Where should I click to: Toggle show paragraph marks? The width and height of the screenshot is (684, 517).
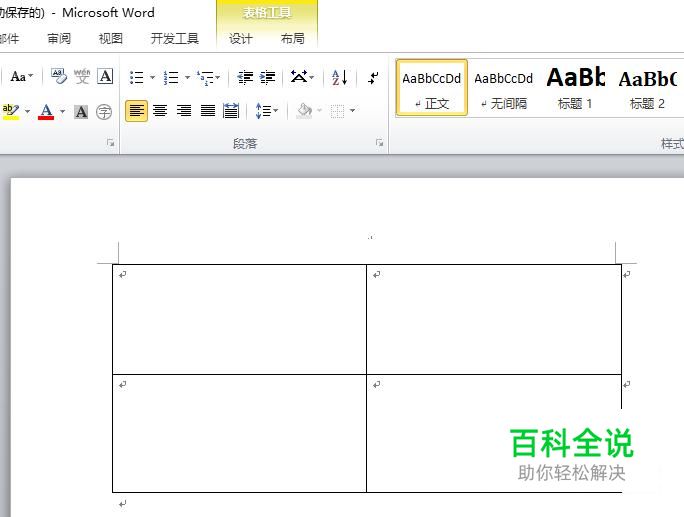pyautogui.click(x=373, y=78)
